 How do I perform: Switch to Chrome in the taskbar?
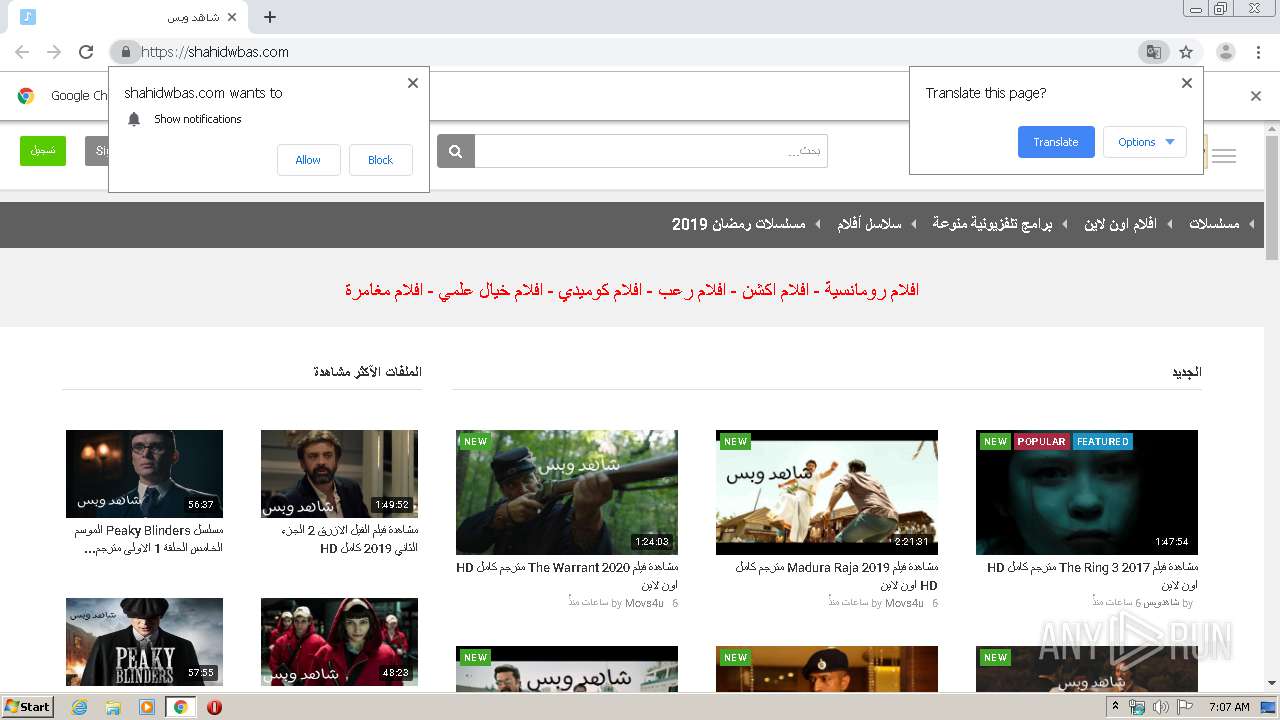click(180, 707)
